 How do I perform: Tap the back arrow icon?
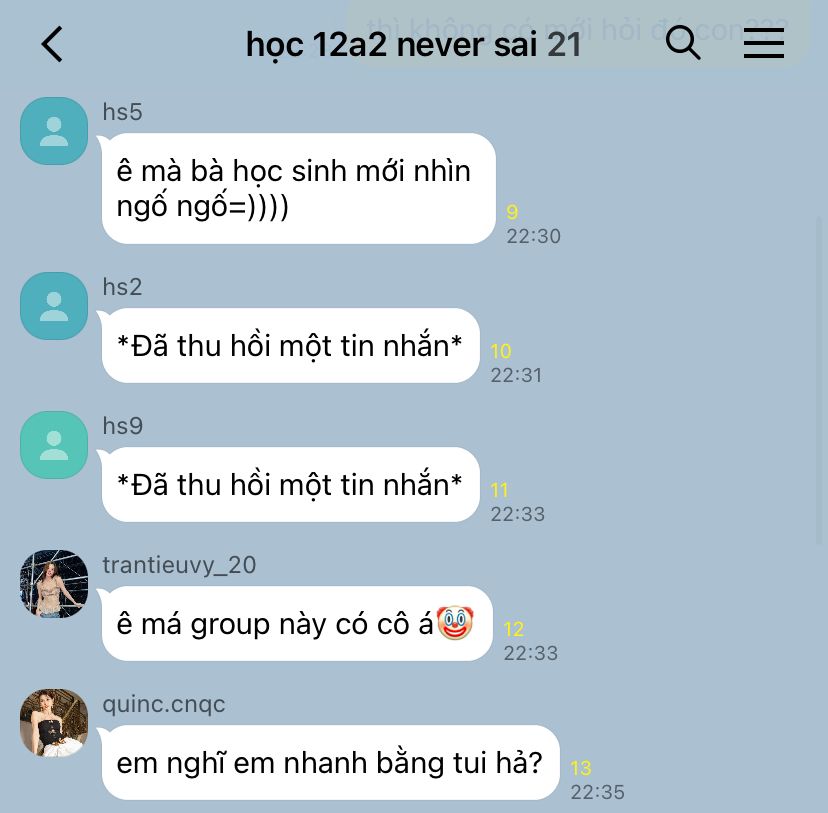click(52, 44)
